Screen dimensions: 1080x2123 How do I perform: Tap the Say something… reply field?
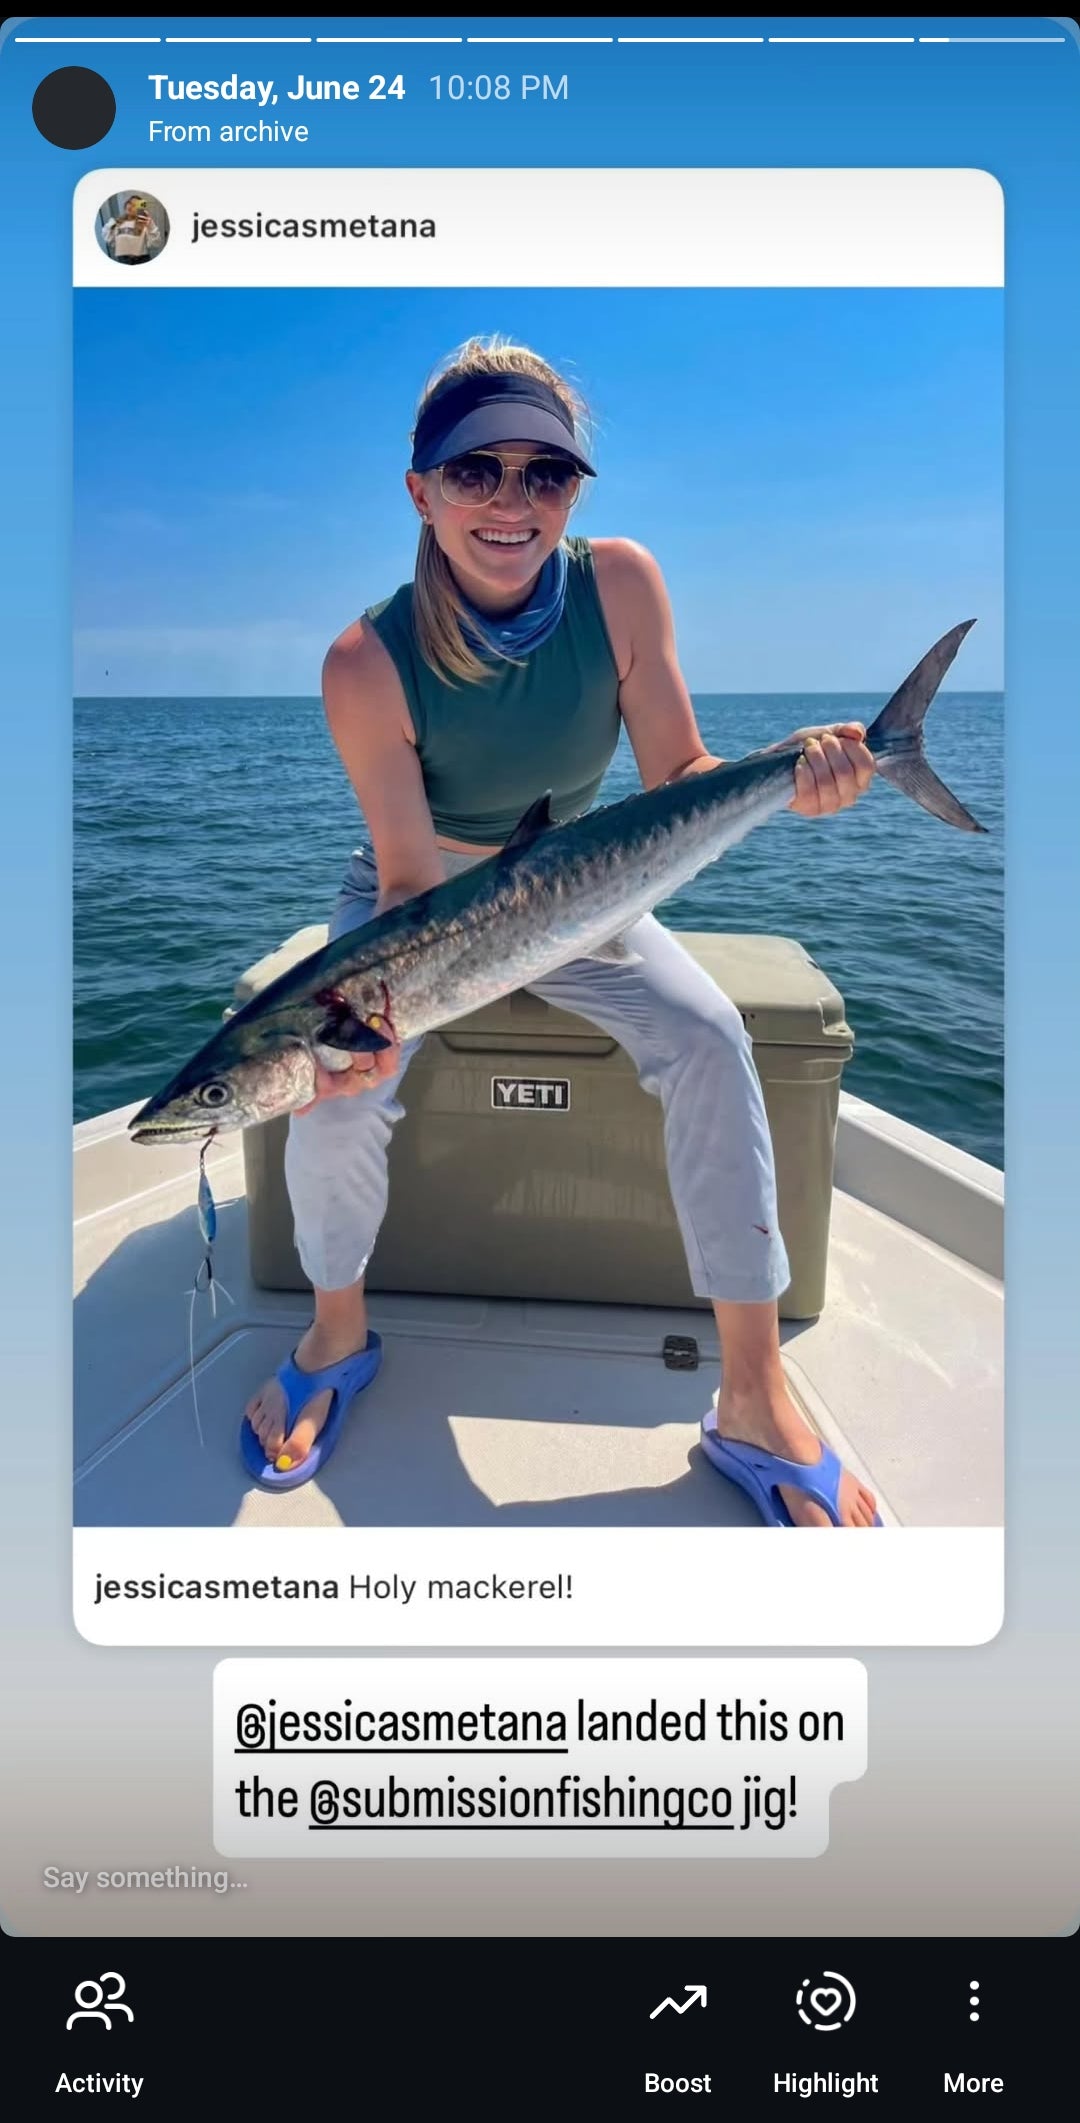tap(145, 1877)
